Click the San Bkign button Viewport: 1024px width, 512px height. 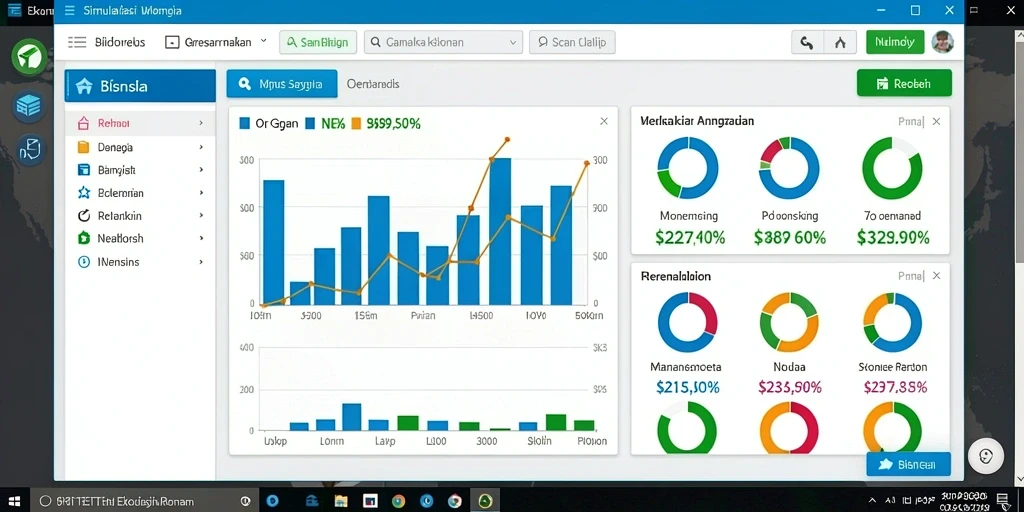click(318, 42)
